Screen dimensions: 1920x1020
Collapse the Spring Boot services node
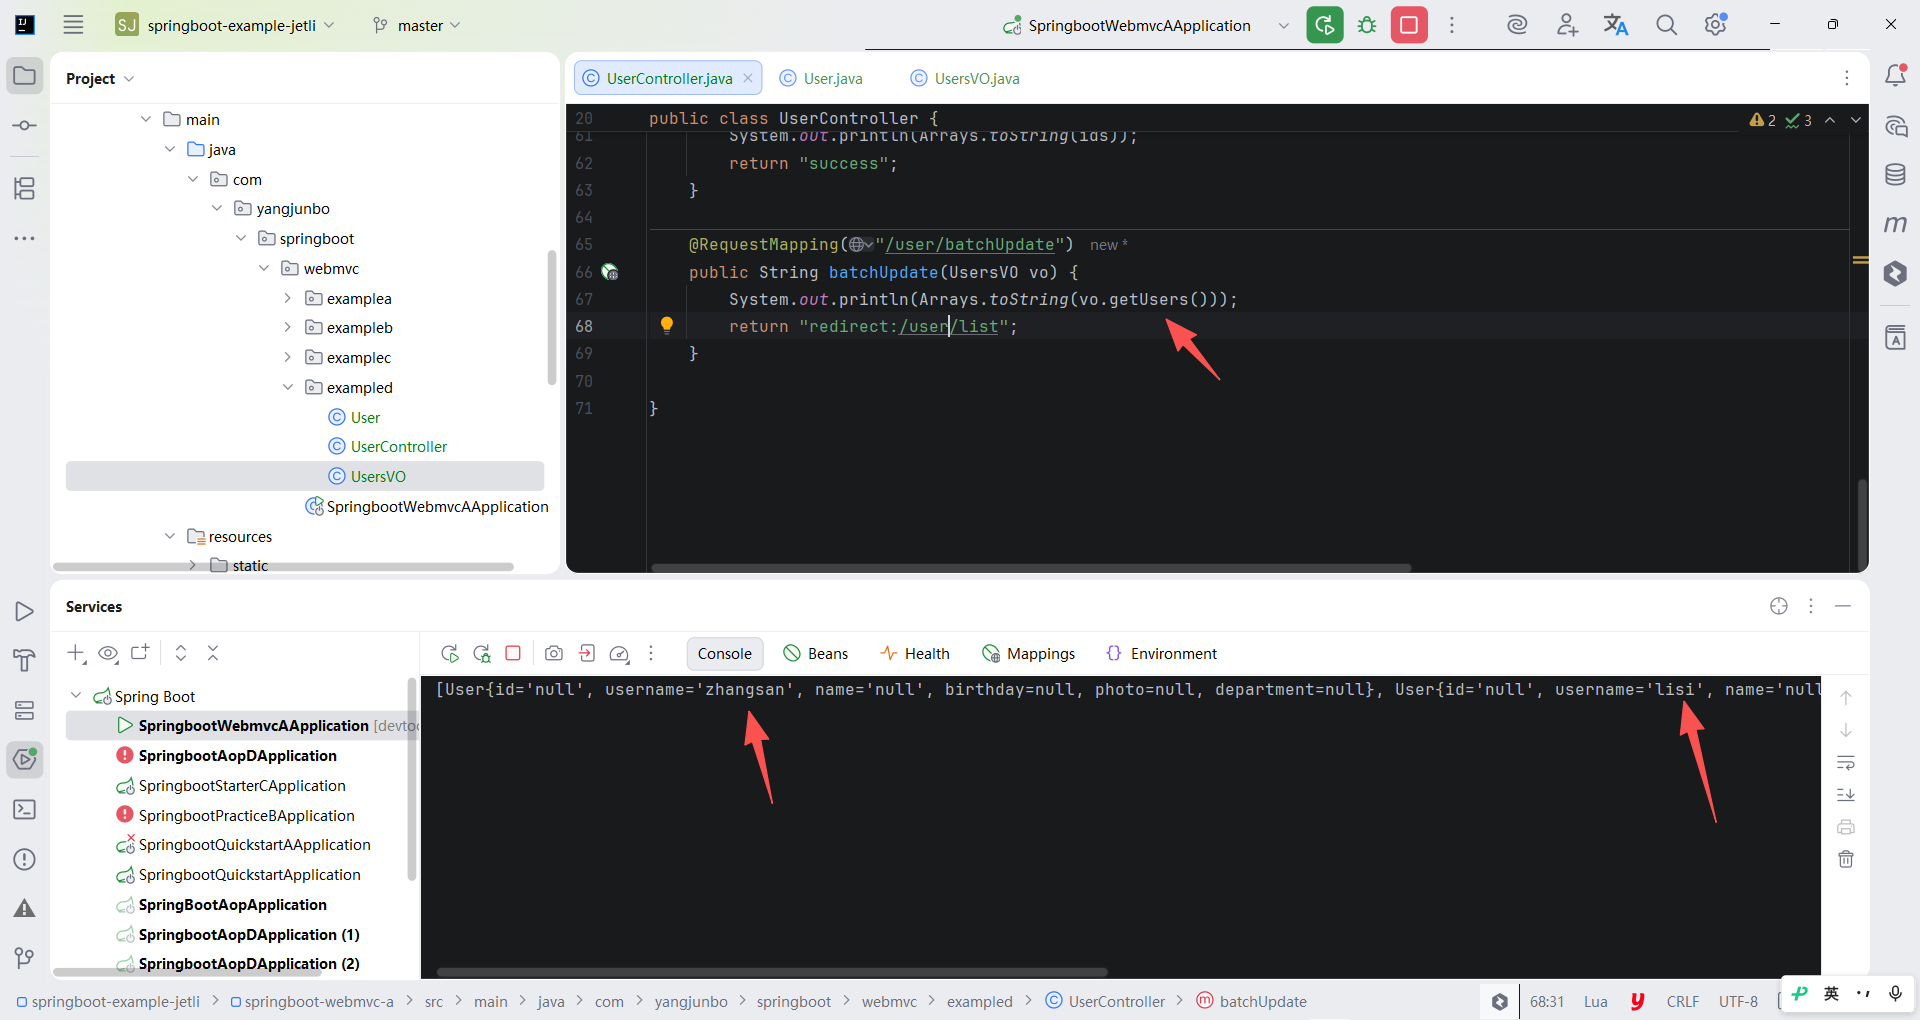point(76,695)
